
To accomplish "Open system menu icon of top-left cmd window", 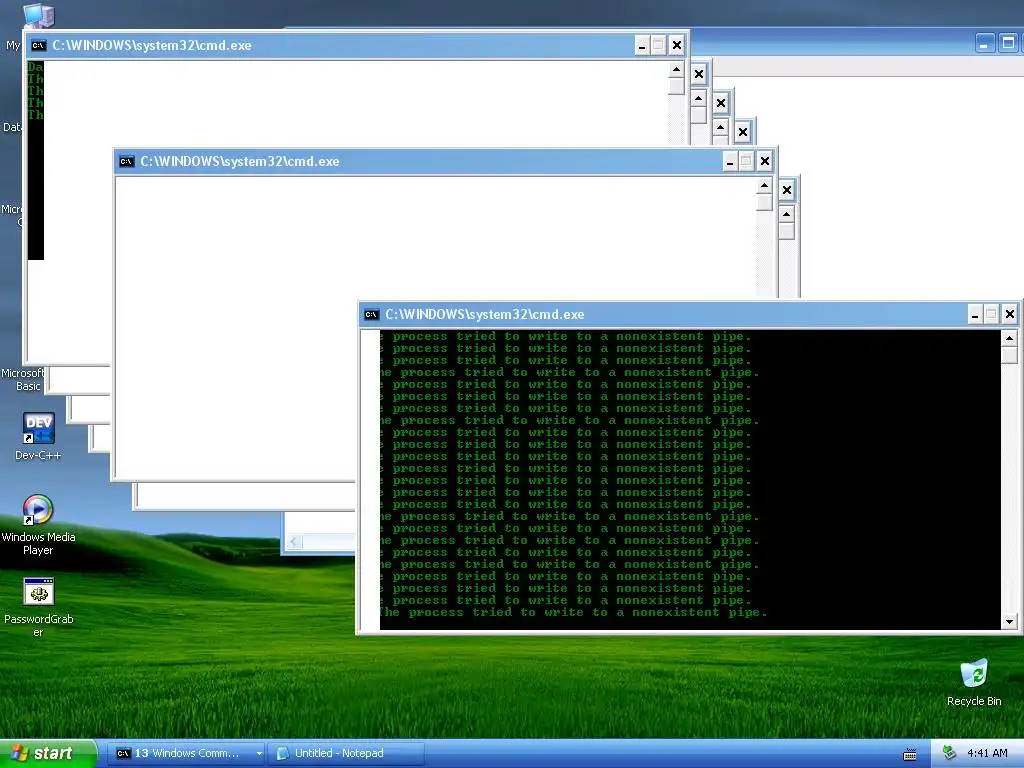I will [39, 45].
